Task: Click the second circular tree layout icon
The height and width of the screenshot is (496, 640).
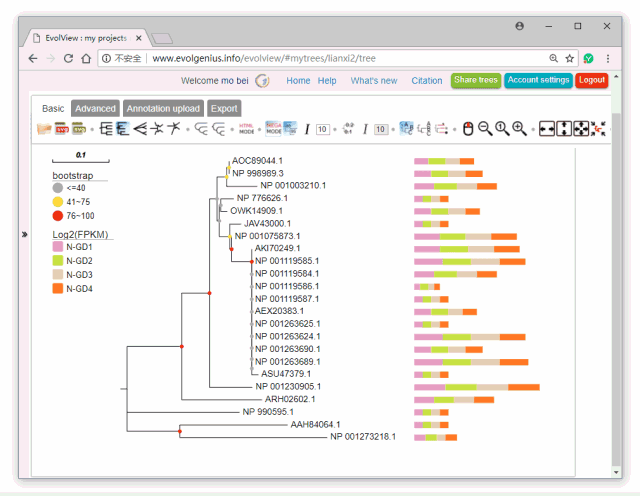Action: point(219,129)
